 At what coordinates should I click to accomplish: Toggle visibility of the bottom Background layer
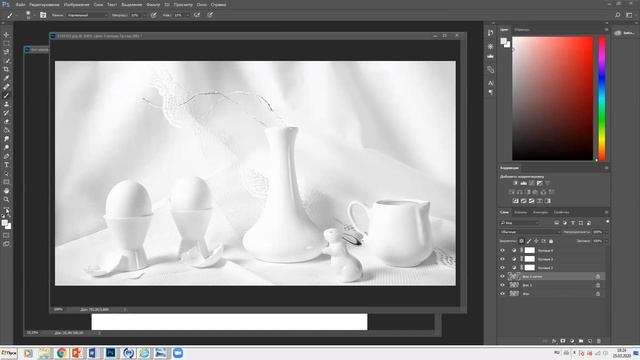point(502,293)
